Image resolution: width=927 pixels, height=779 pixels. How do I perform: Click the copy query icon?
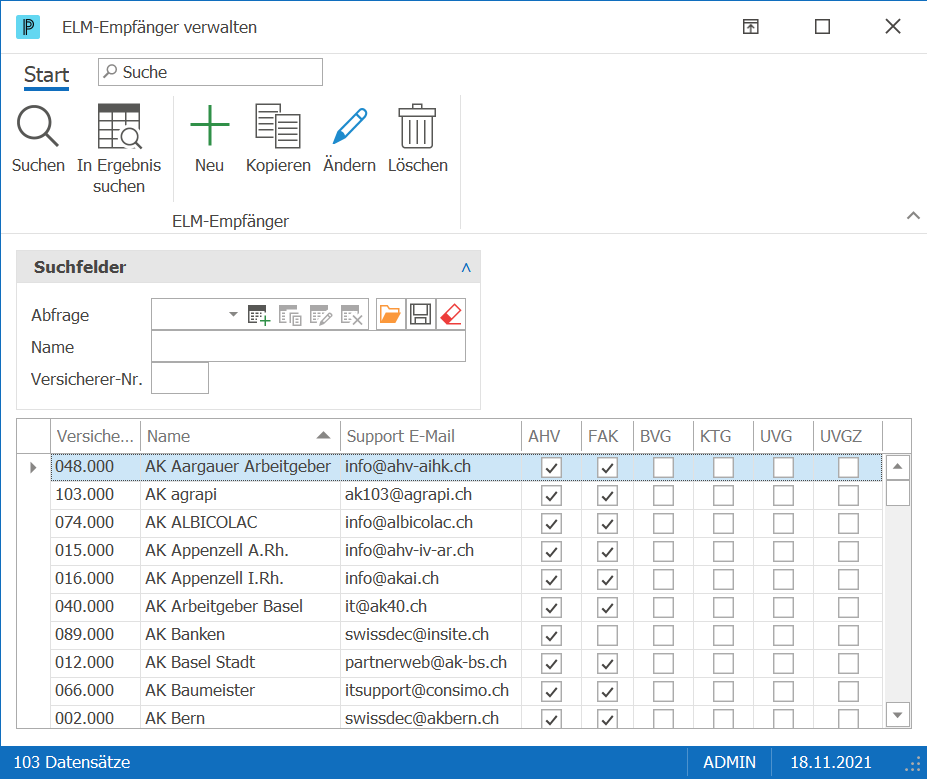click(290, 315)
